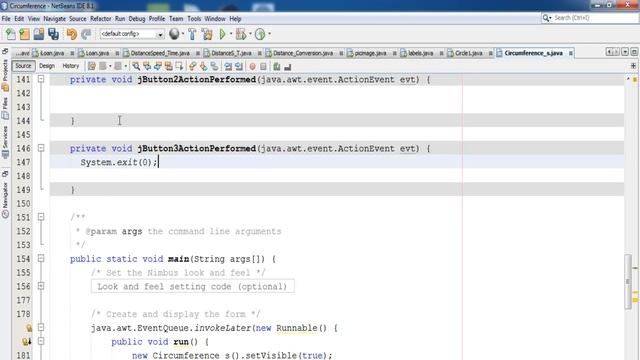This screenshot has width=640, height=360.
Task: Click the Shift Line Right icon
Action: coord(239,66)
